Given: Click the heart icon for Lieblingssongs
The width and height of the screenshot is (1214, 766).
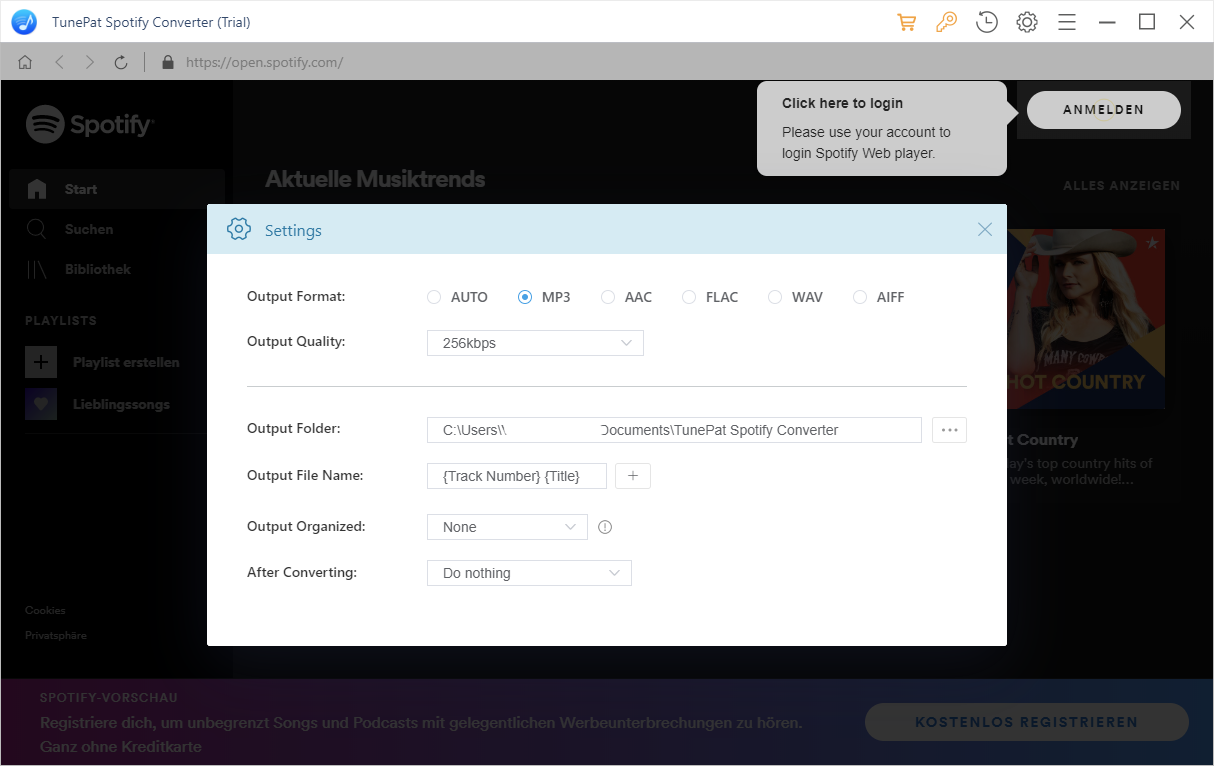Looking at the screenshot, I should coord(41,404).
